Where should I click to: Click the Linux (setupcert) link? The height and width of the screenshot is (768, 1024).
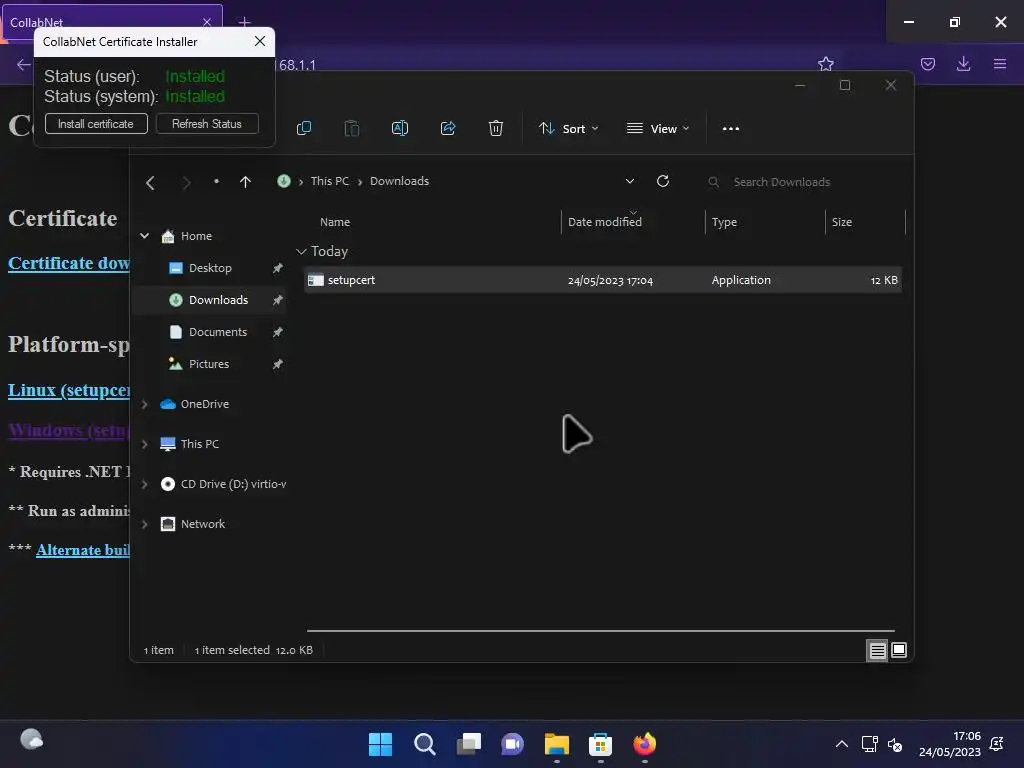click(69, 390)
